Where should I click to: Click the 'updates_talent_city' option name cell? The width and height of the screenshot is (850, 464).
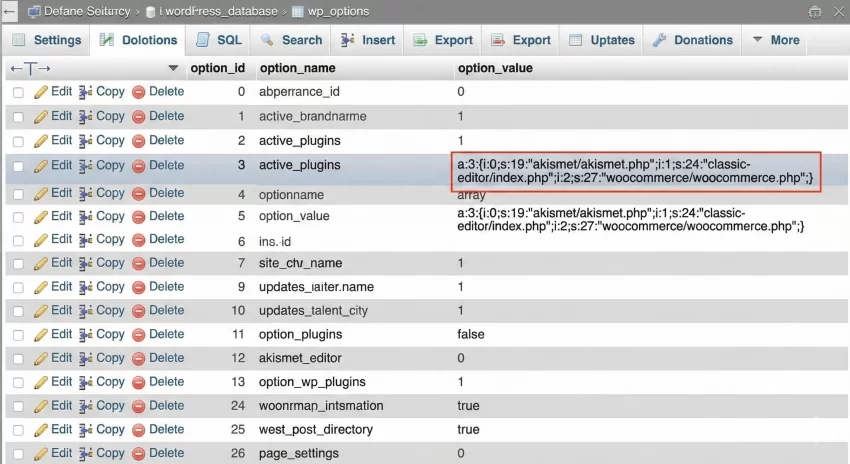[313, 311]
